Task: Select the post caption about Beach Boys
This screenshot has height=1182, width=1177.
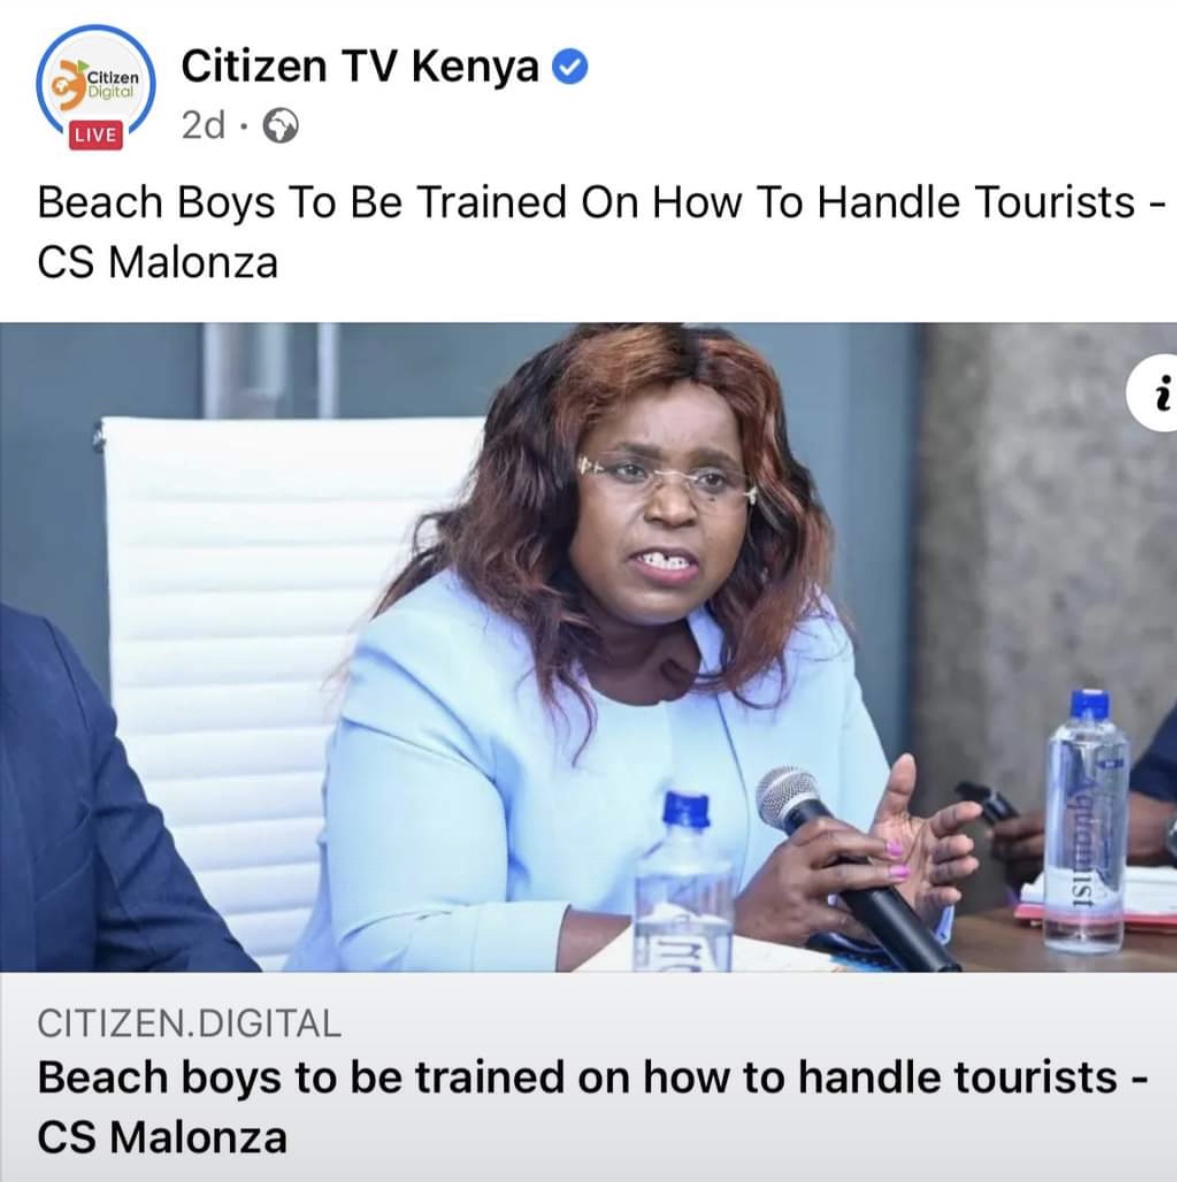Action: coord(602,232)
